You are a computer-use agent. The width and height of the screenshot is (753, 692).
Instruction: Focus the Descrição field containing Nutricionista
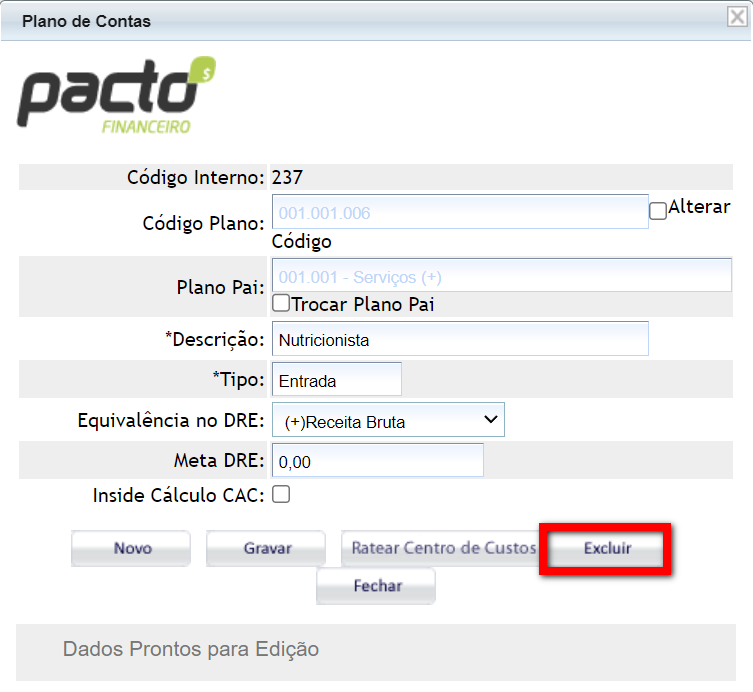460,339
